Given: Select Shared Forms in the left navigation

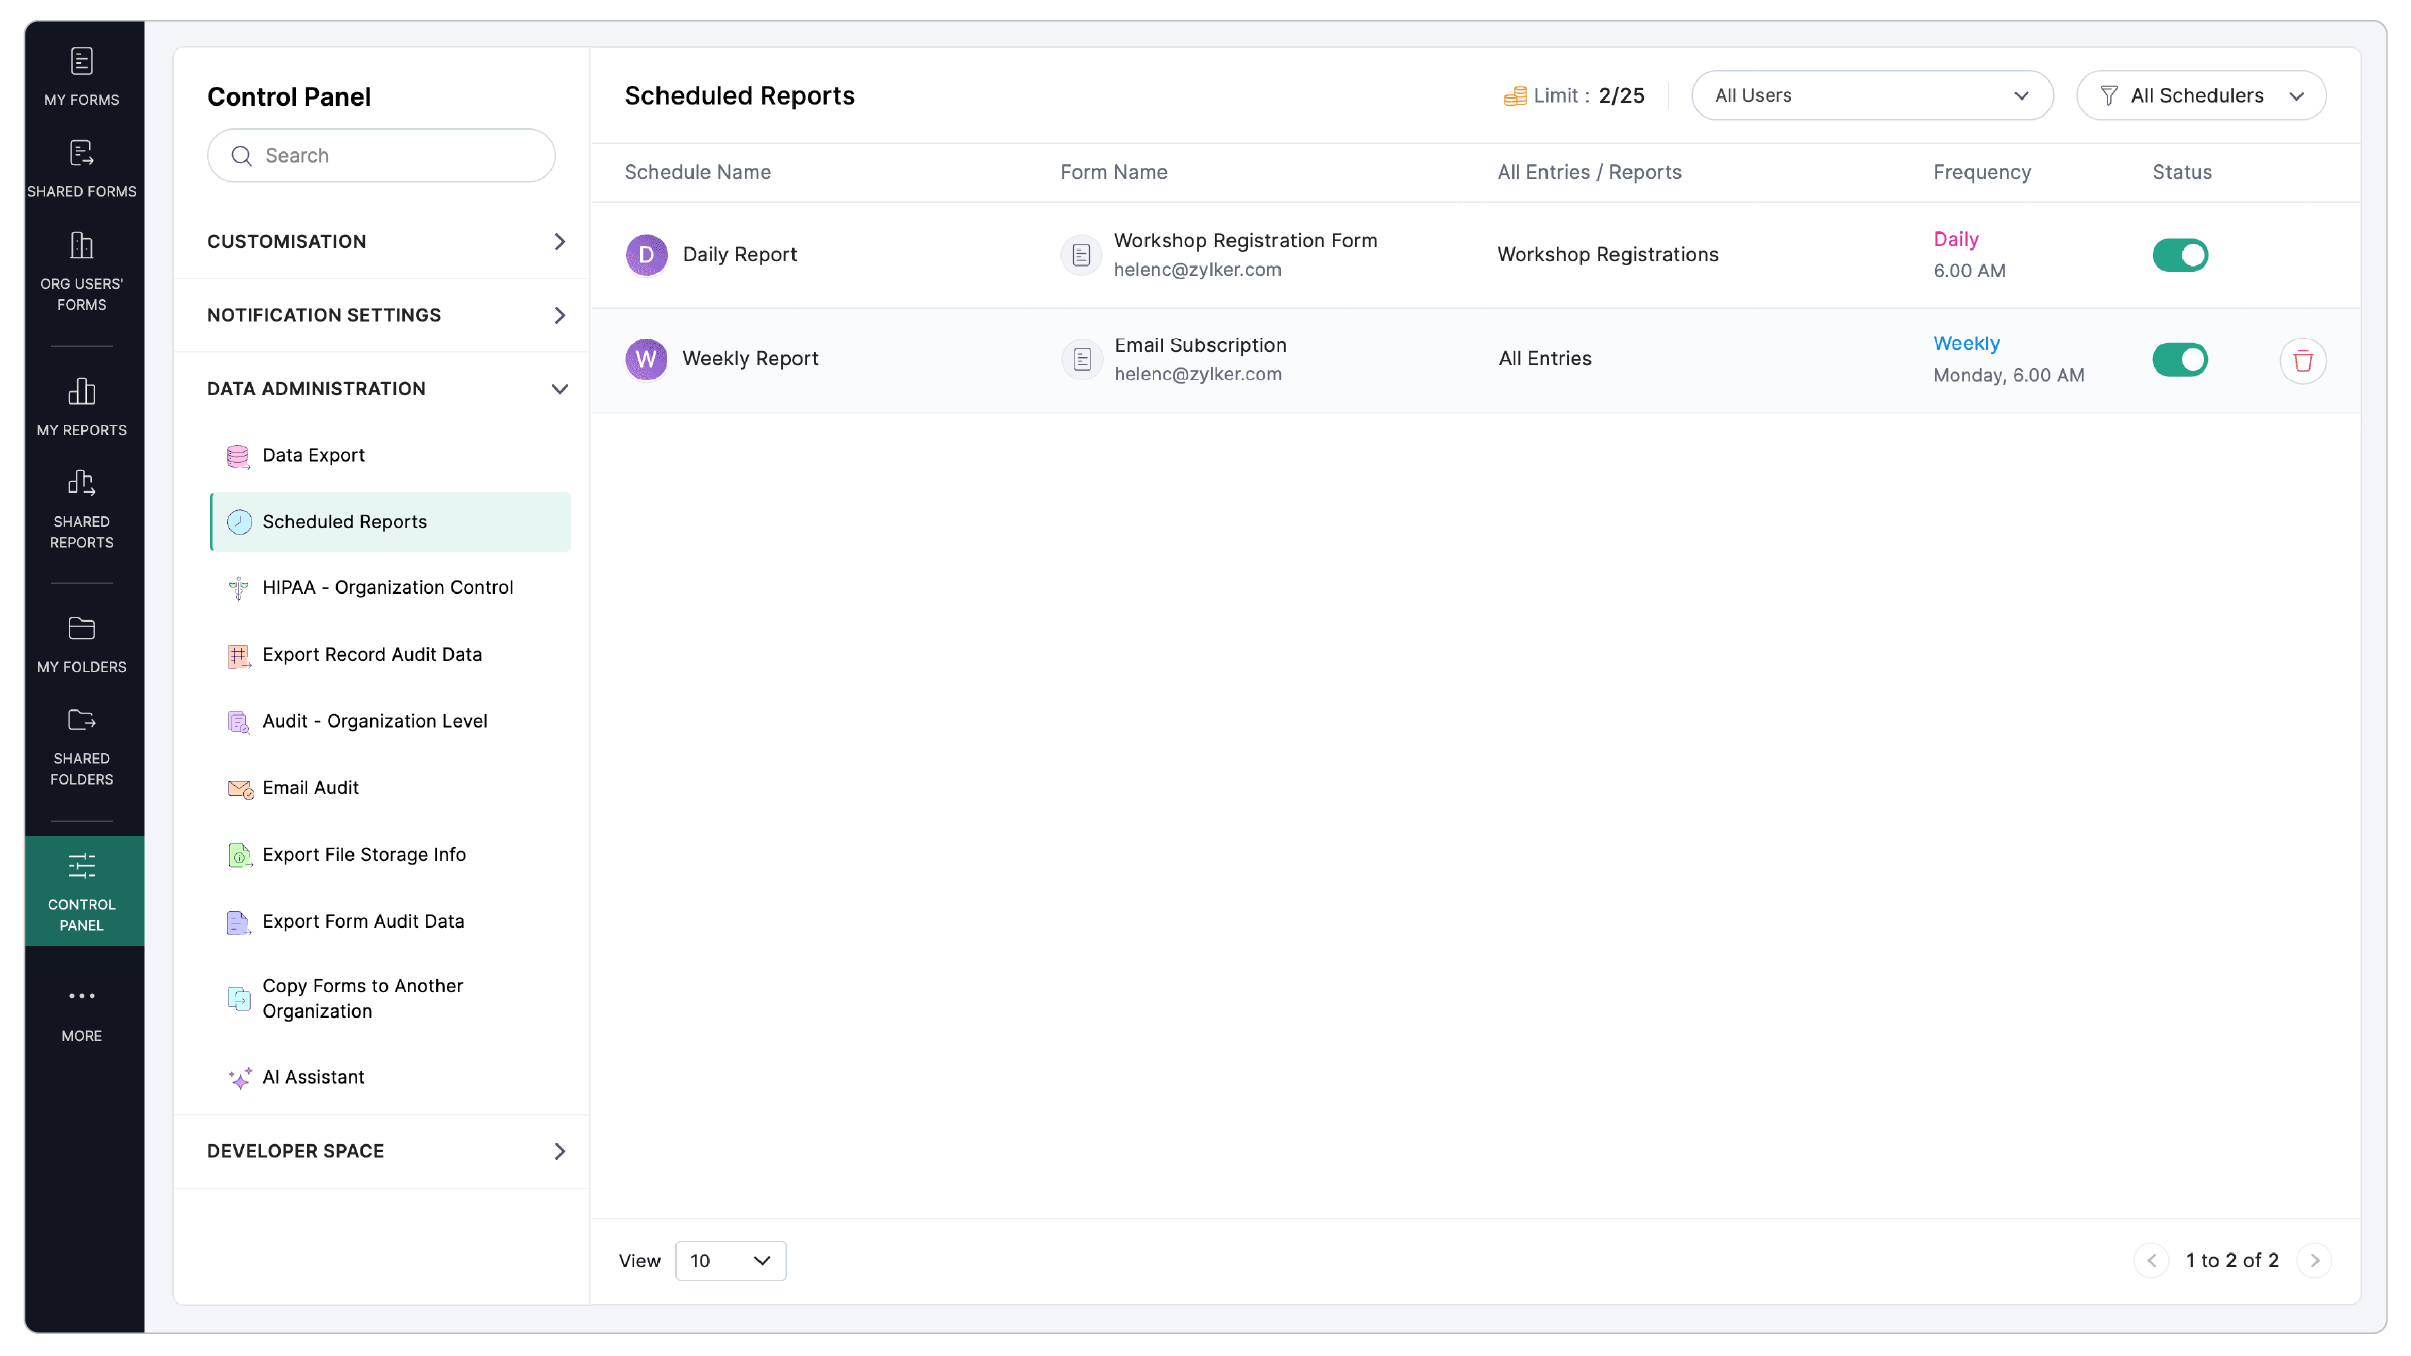Looking at the screenshot, I should 82,168.
